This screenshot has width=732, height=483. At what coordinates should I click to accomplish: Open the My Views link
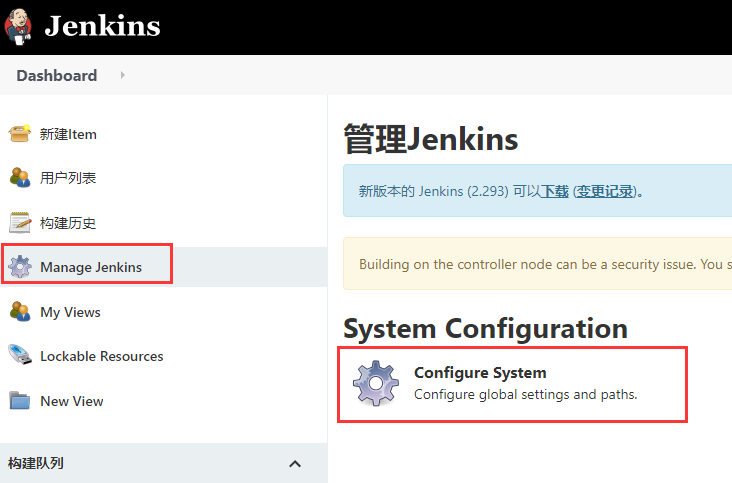(x=70, y=312)
